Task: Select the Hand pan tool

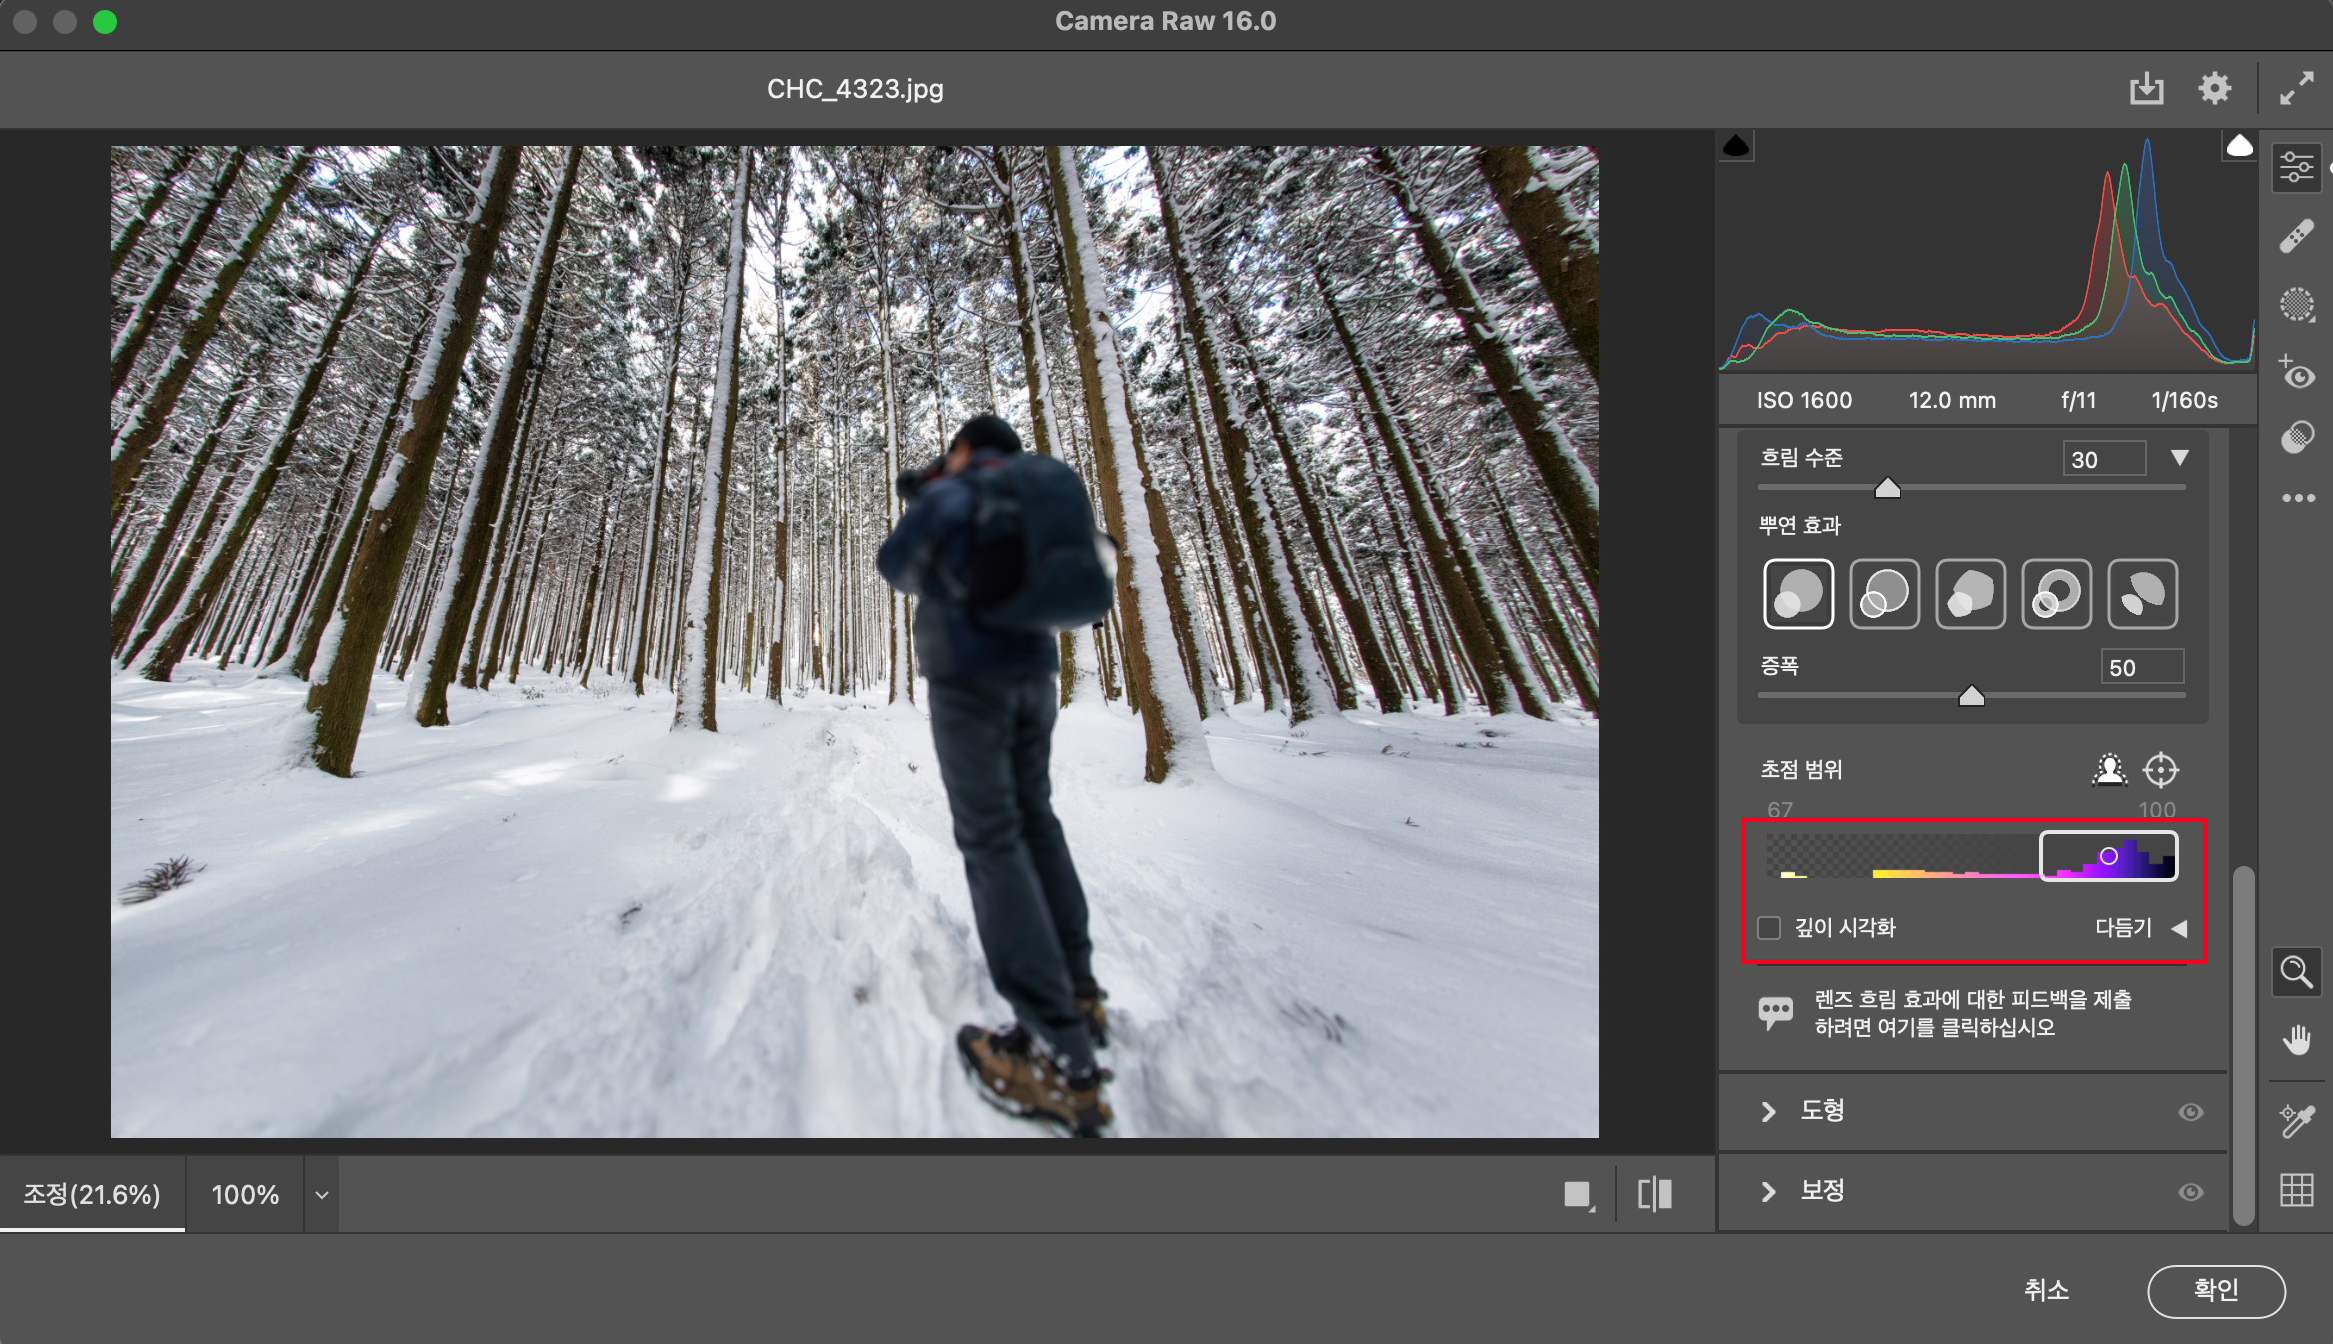Action: click(x=2296, y=1040)
